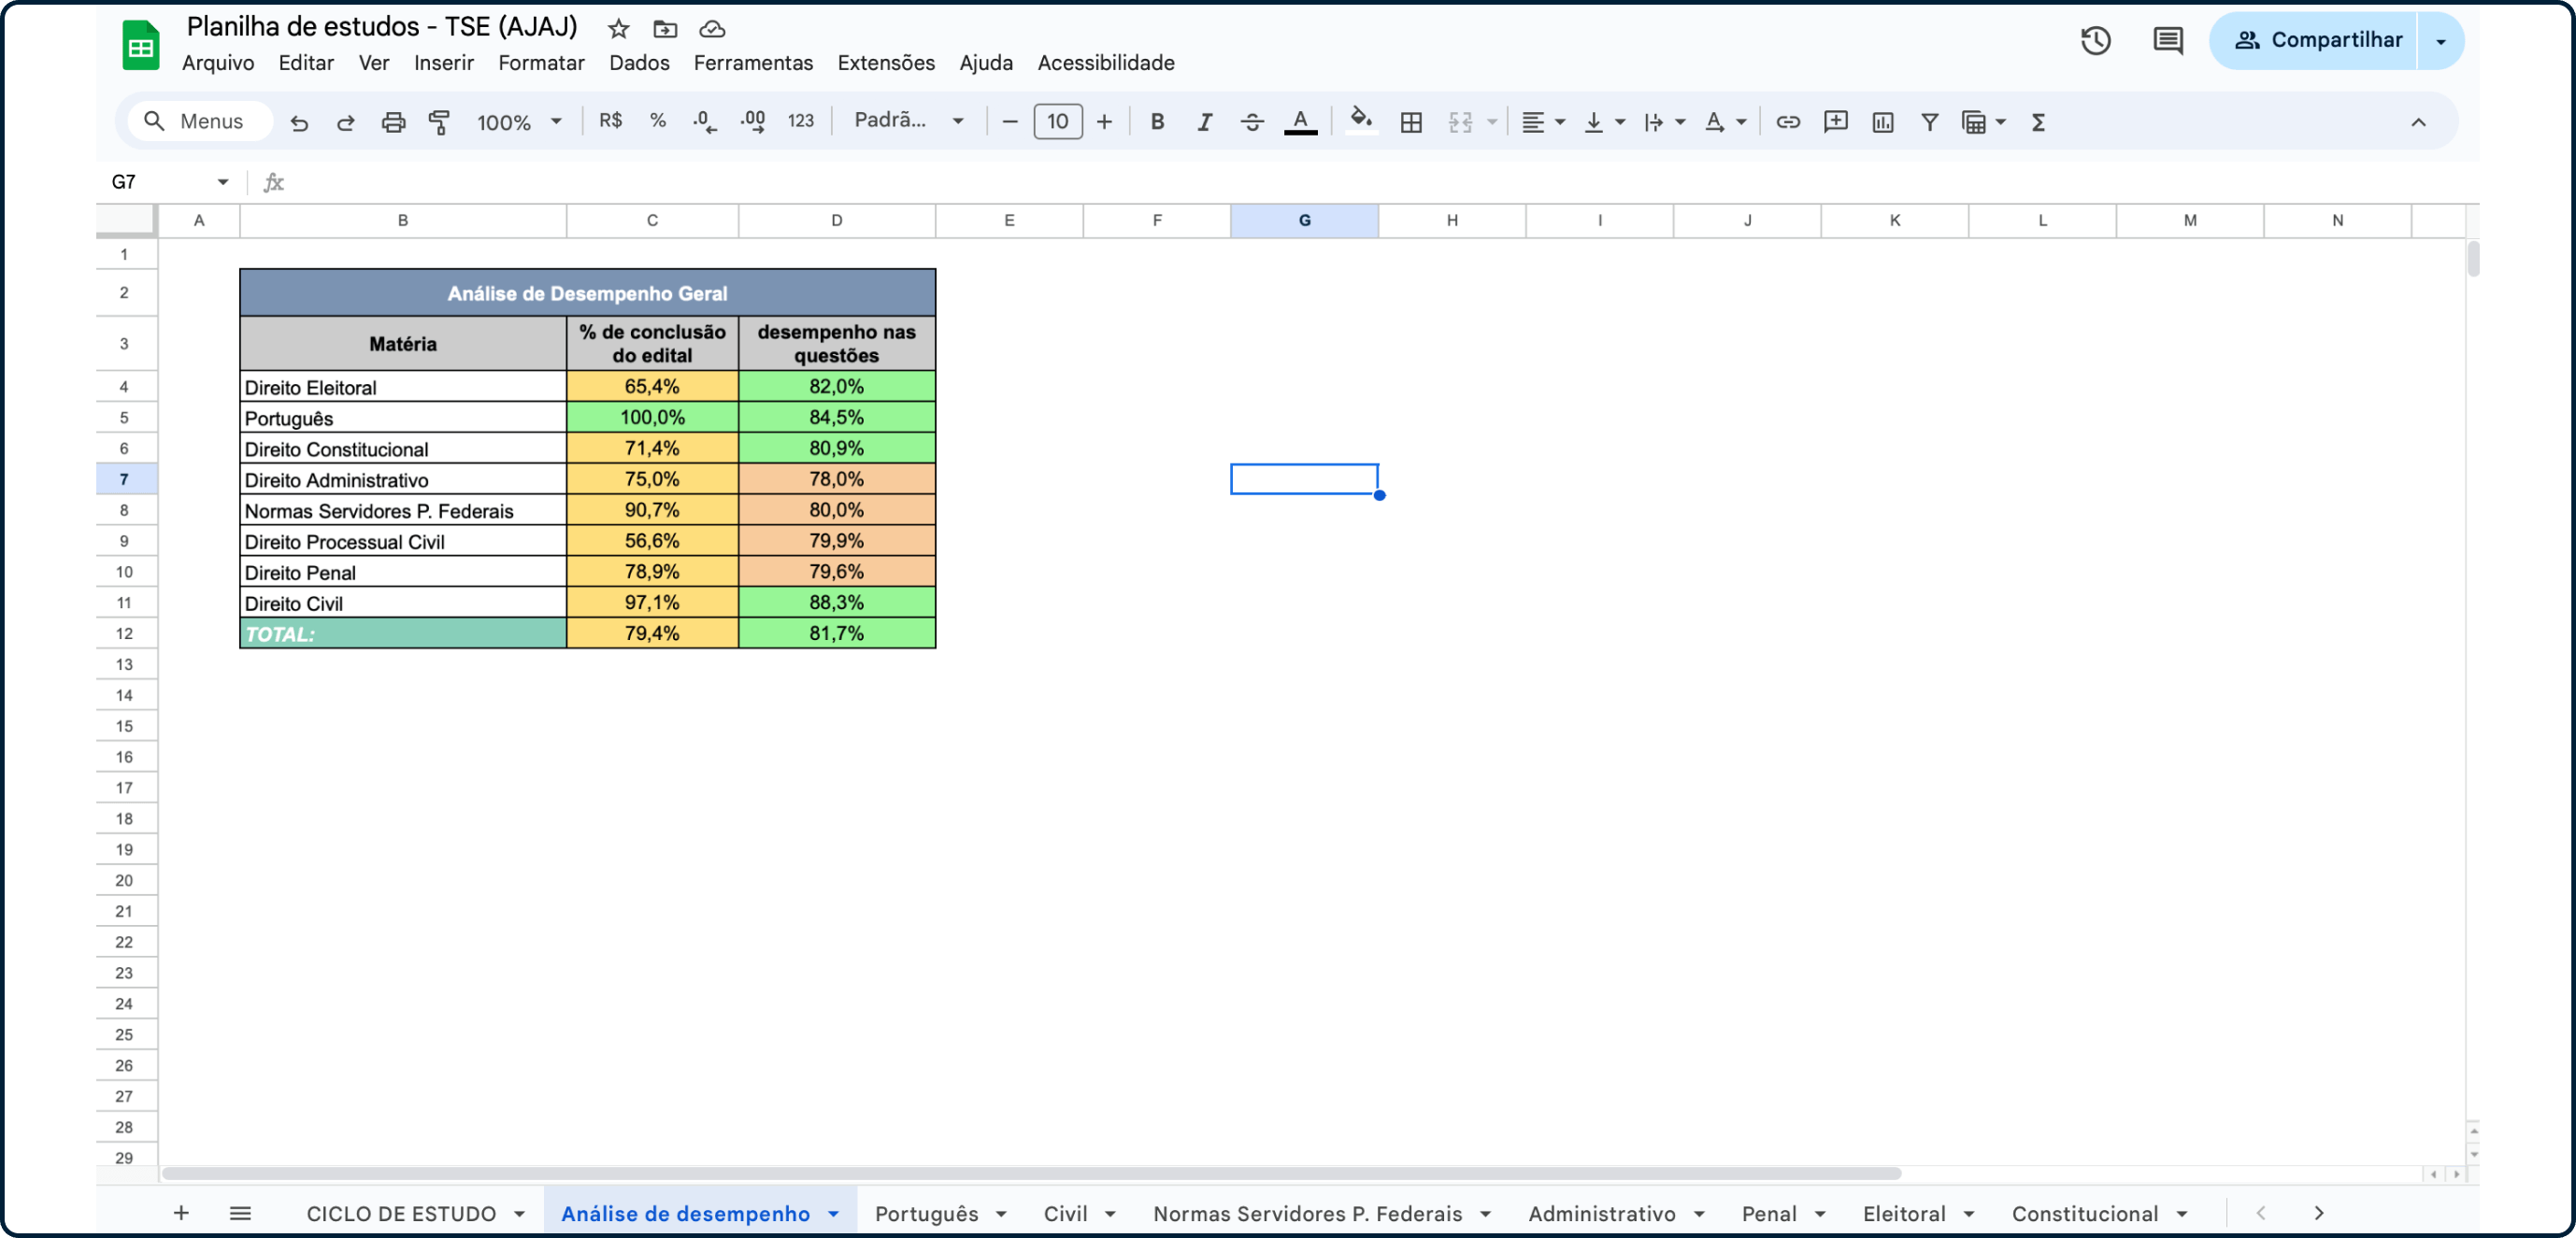Viewport: 2576px width, 1238px height.
Task: Open the Formatar menu
Action: (x=541, y=63)
